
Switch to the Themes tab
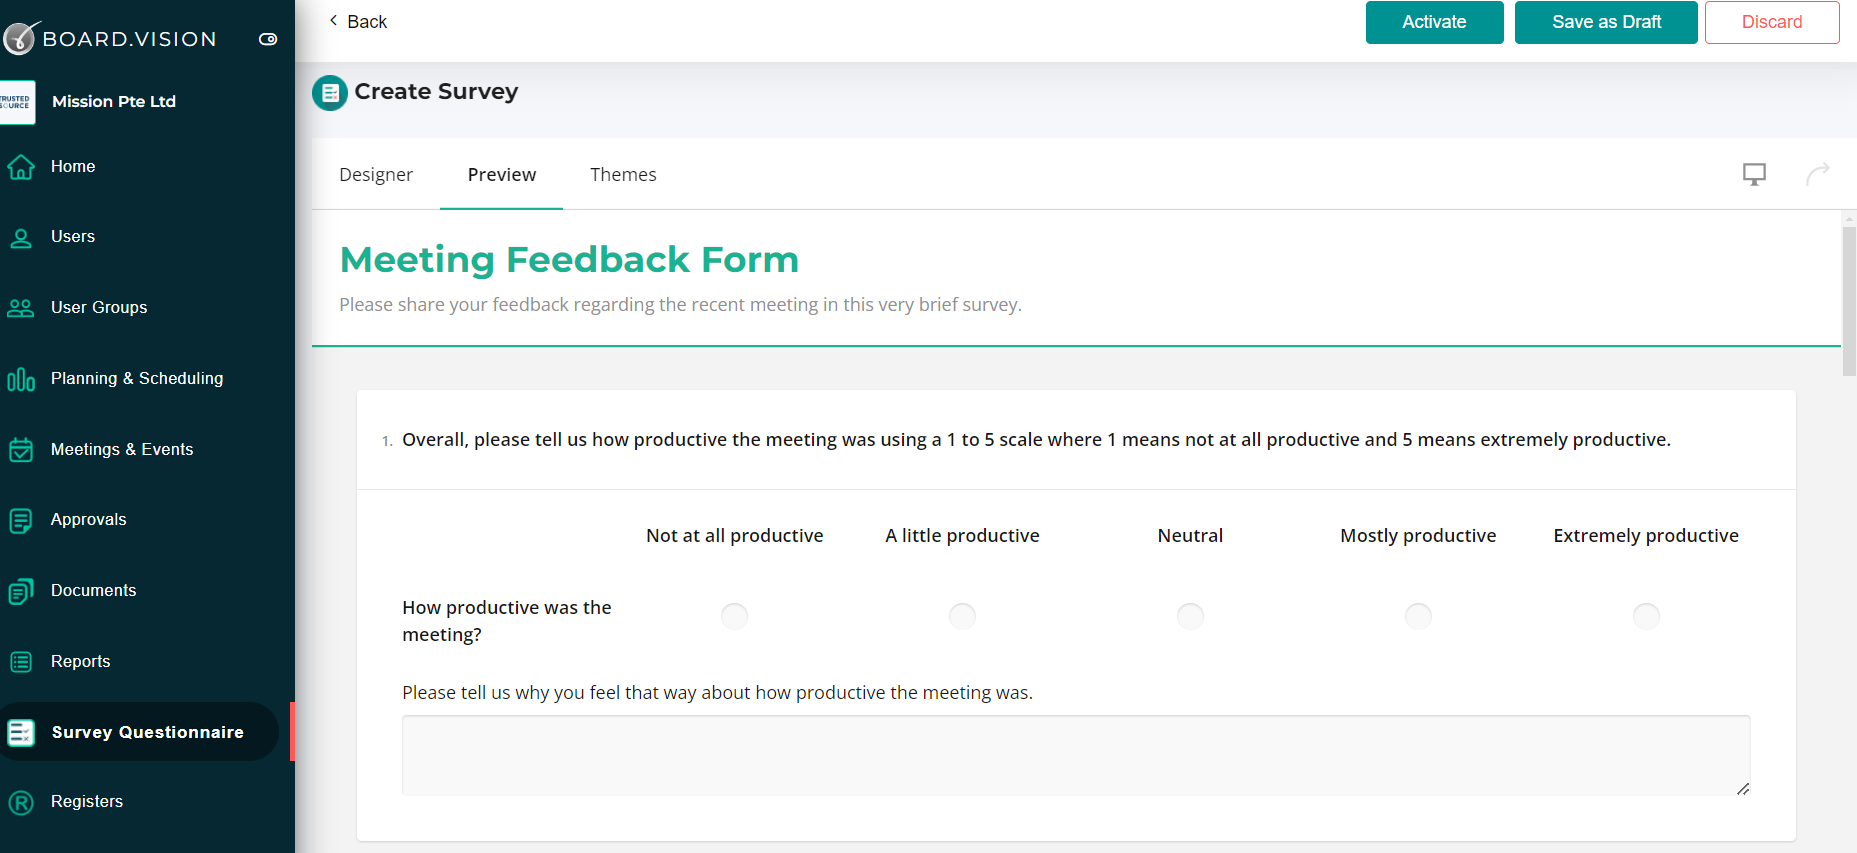[x=623, y=175]
